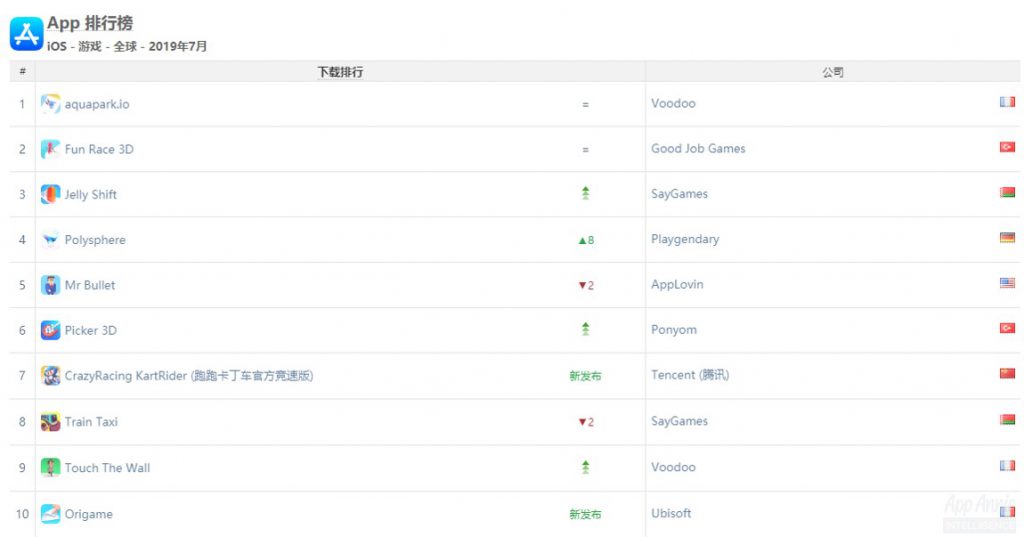The height and width of the screenshot is (537, 1024).
Task: Click the Touch The Wall app icon
Action: pos(50,468)
